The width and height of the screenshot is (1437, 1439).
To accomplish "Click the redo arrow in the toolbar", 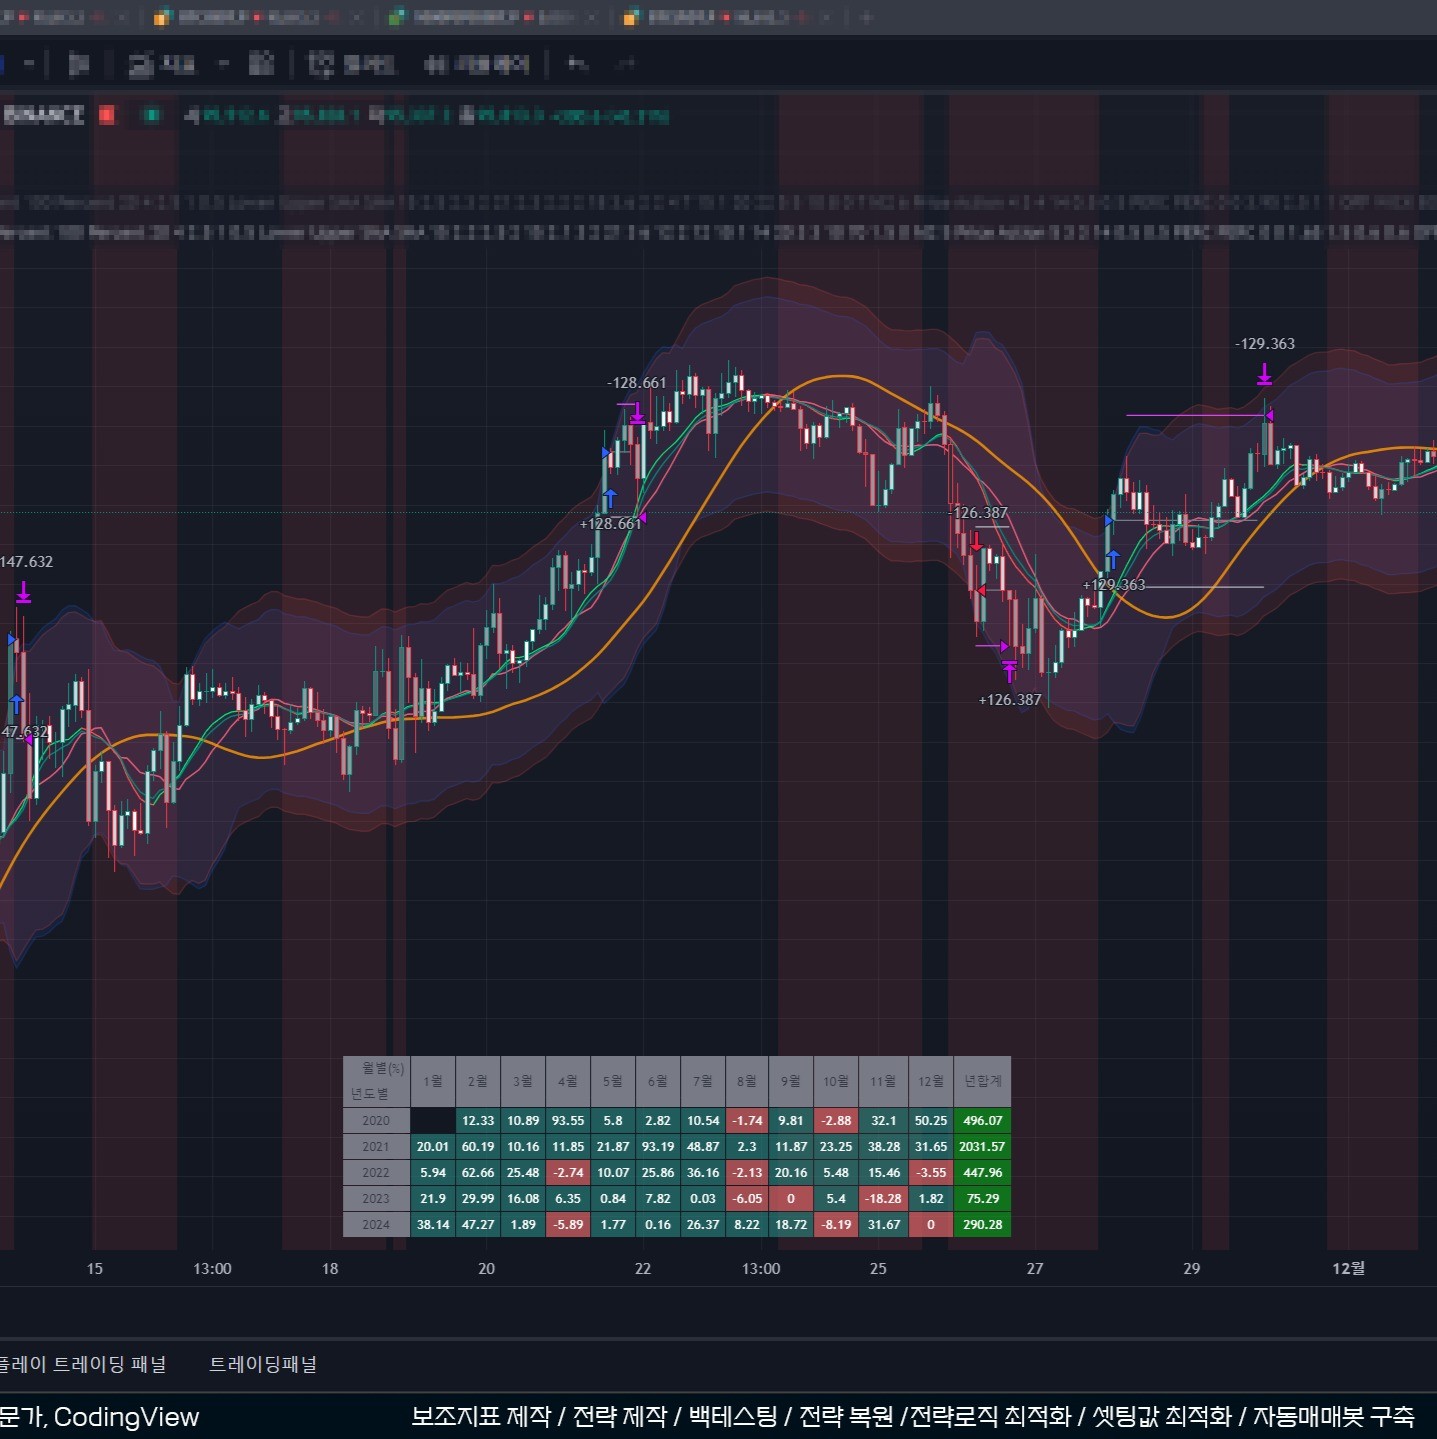I will click(626, 65).
